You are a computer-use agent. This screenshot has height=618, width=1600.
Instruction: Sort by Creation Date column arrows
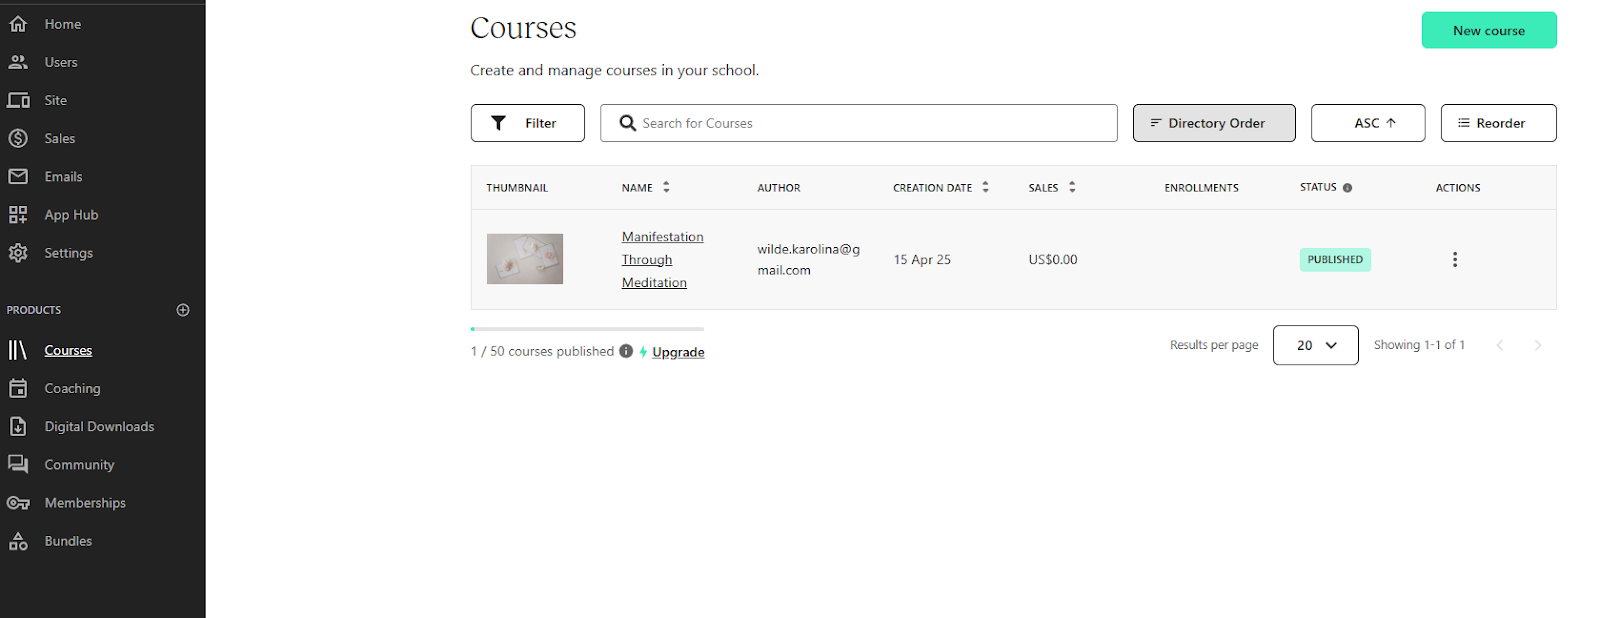985,188
